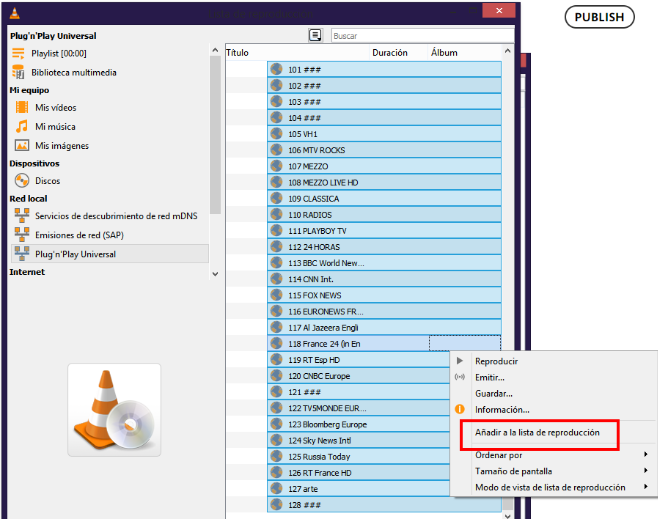This screenshot has width=658, height=525.
Task: Click the stream icon beside Emitir
Action: pyautogui.click(x=460, y=377)
